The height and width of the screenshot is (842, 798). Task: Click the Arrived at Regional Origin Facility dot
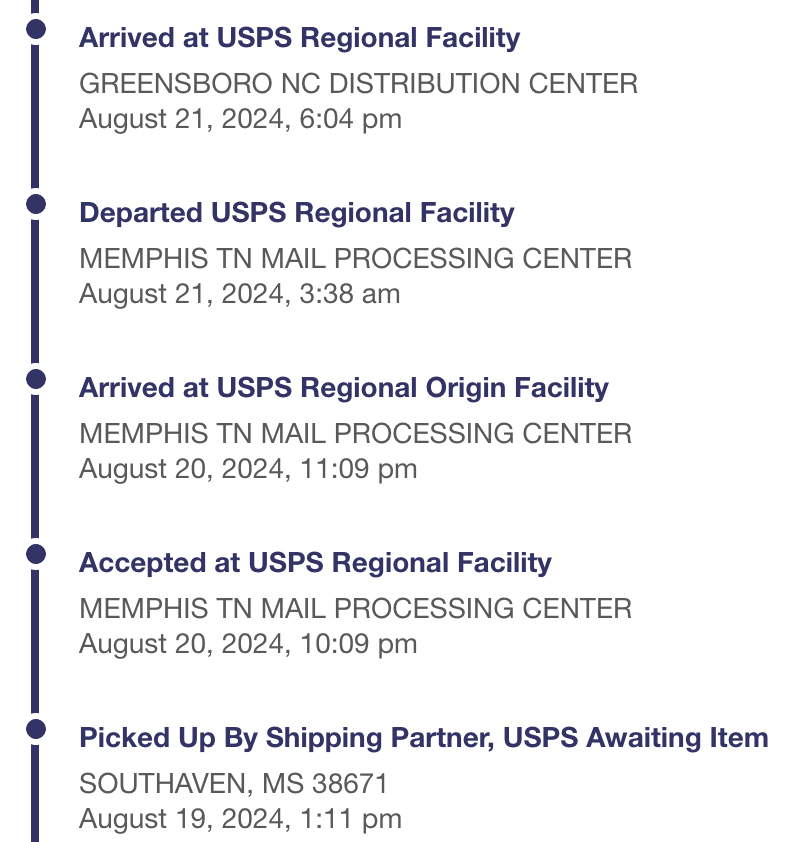tap(36, 380)
